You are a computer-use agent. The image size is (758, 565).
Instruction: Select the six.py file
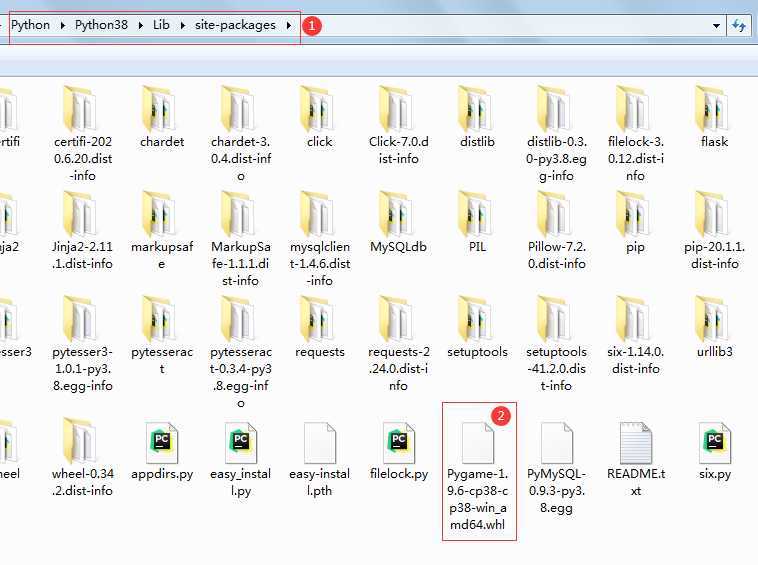714,451
